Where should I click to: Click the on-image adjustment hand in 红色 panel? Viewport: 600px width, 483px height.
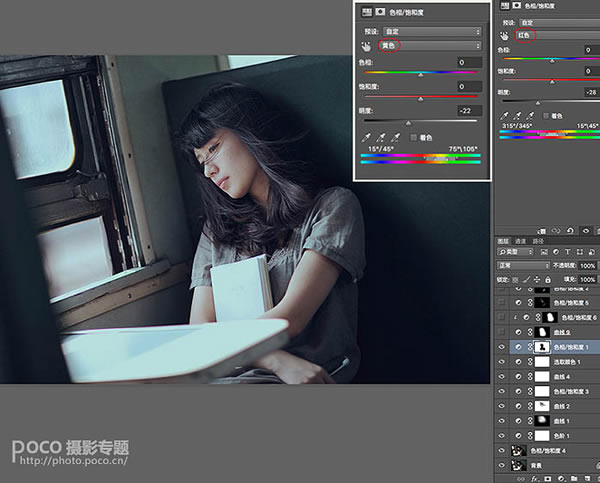(x=504, y=36)
